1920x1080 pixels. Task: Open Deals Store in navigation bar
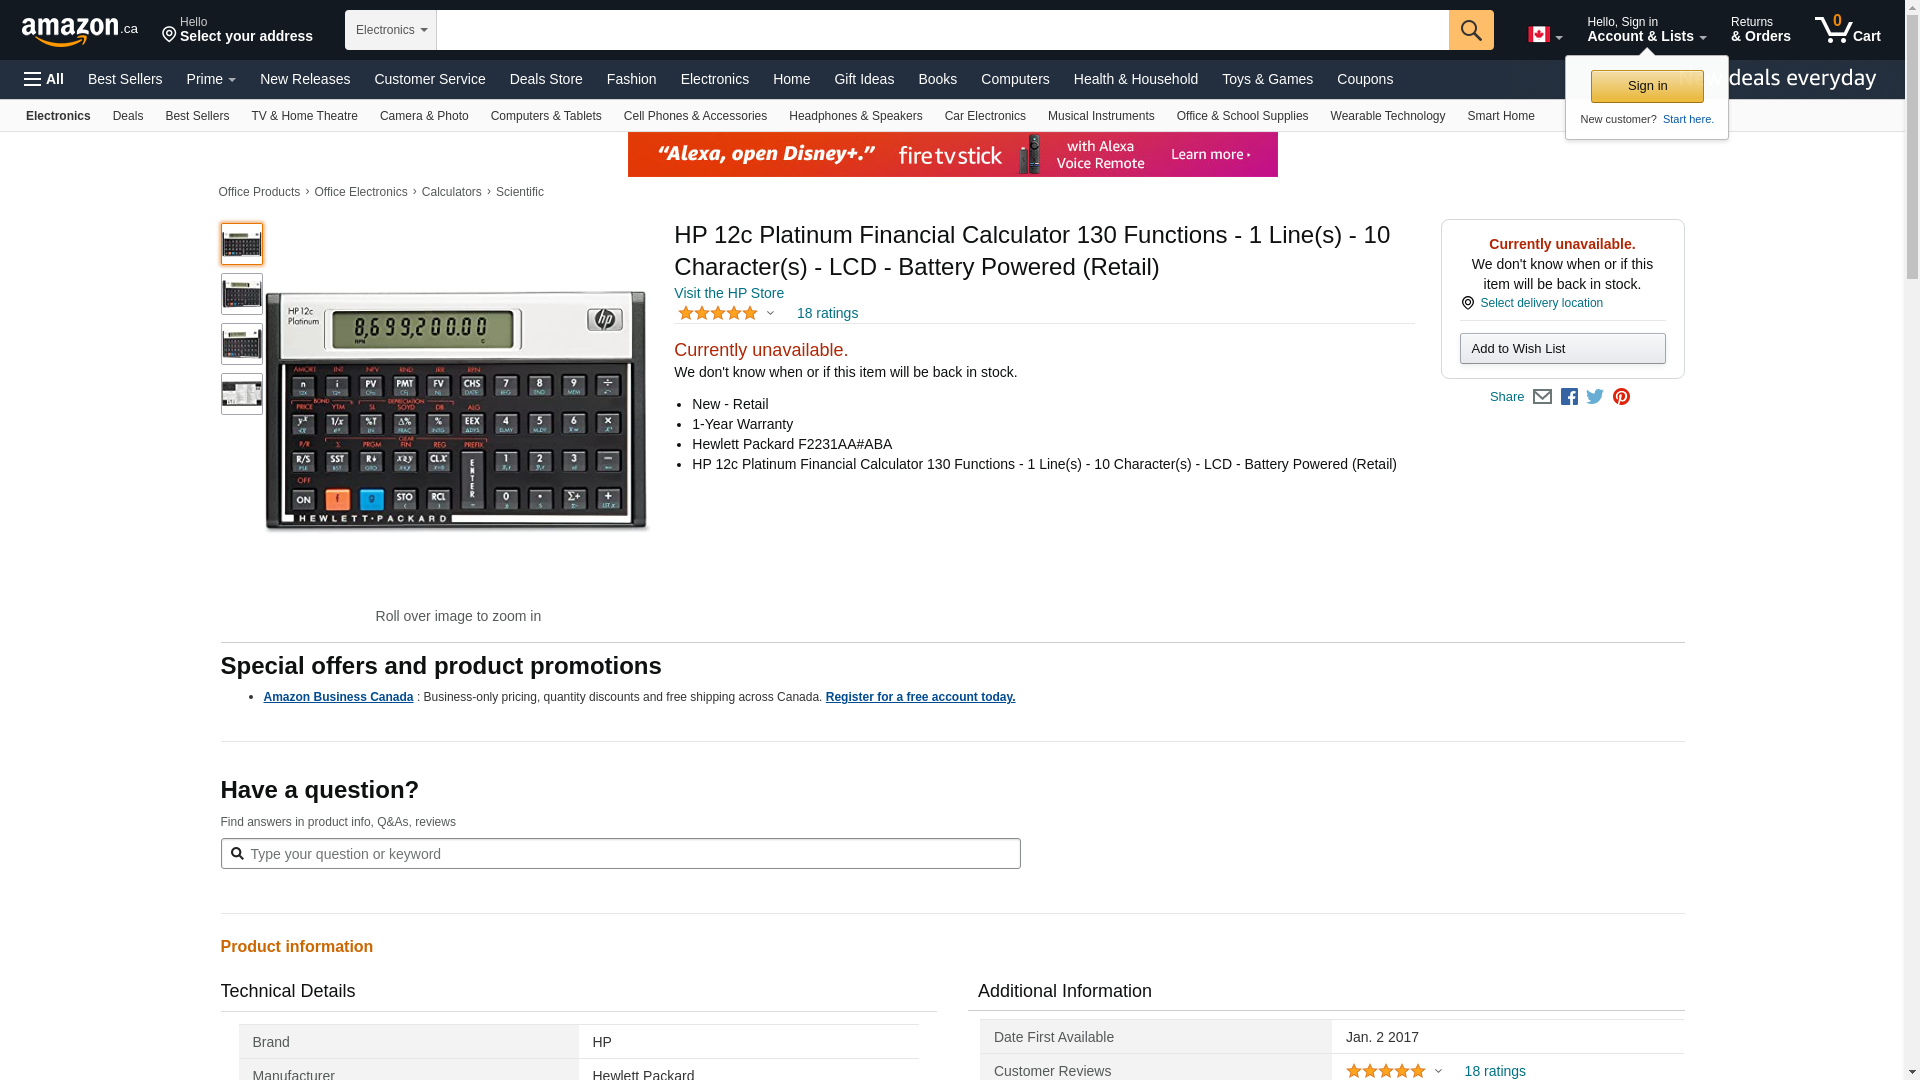545,79
